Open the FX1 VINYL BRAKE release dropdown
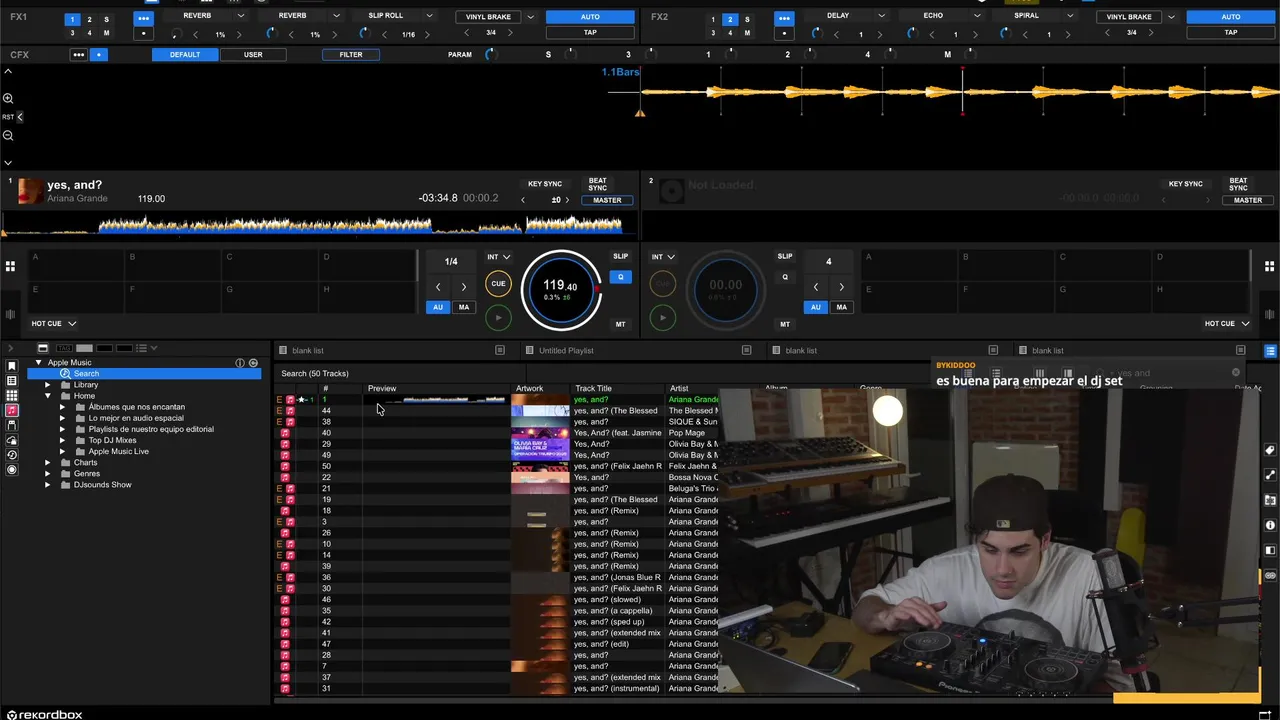This screenshot has width=1280, height=720. point(530,17)
